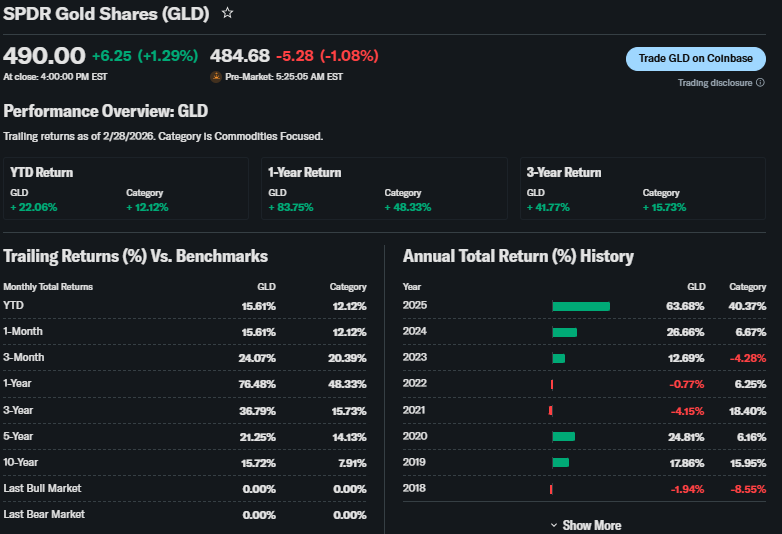
Task: Expand annual return history with Show More
Action: click(591, 525)
